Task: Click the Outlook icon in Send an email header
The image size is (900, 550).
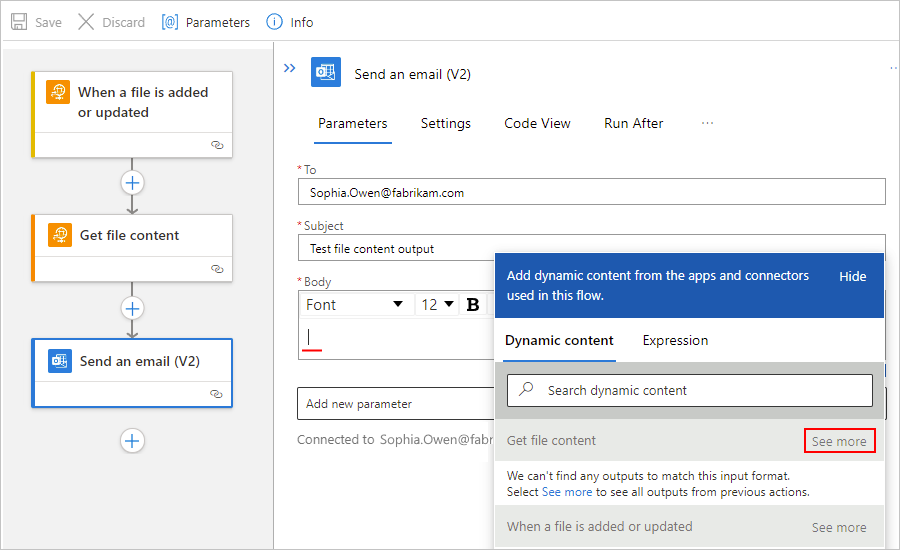Action: (x=326, y=74)
